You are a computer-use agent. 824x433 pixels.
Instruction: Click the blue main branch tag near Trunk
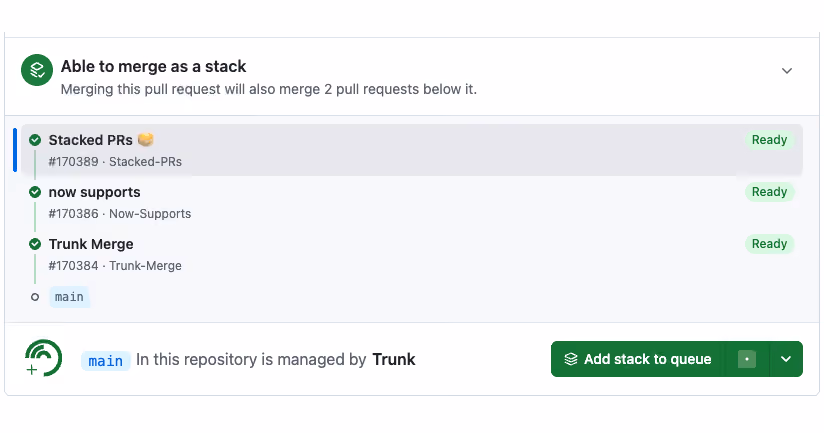(x=106, y=361)
